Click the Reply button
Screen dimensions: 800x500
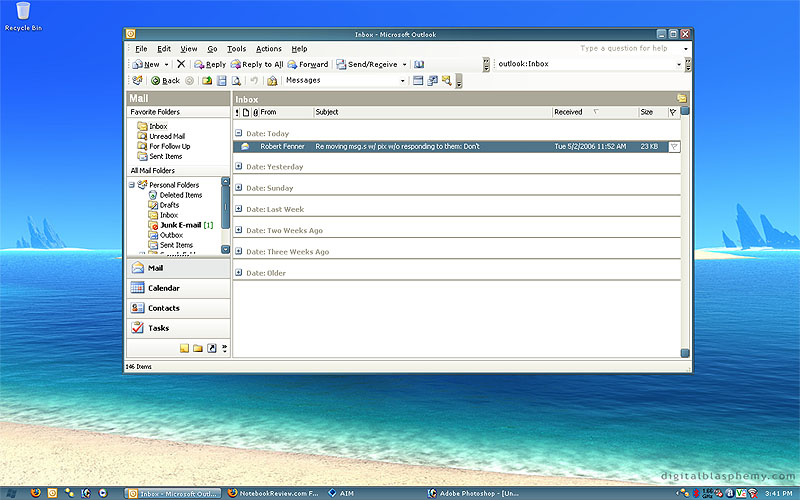coord(210,64)
